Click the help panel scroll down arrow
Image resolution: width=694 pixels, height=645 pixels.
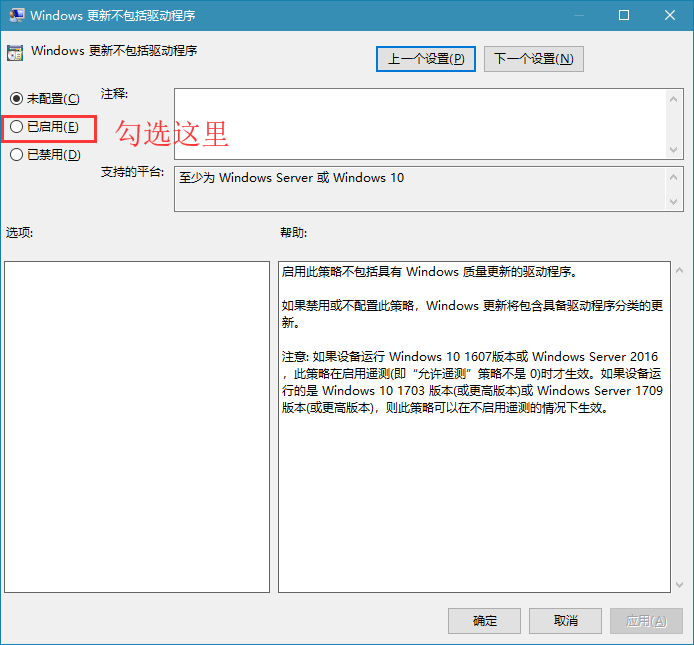coord(679,585)
